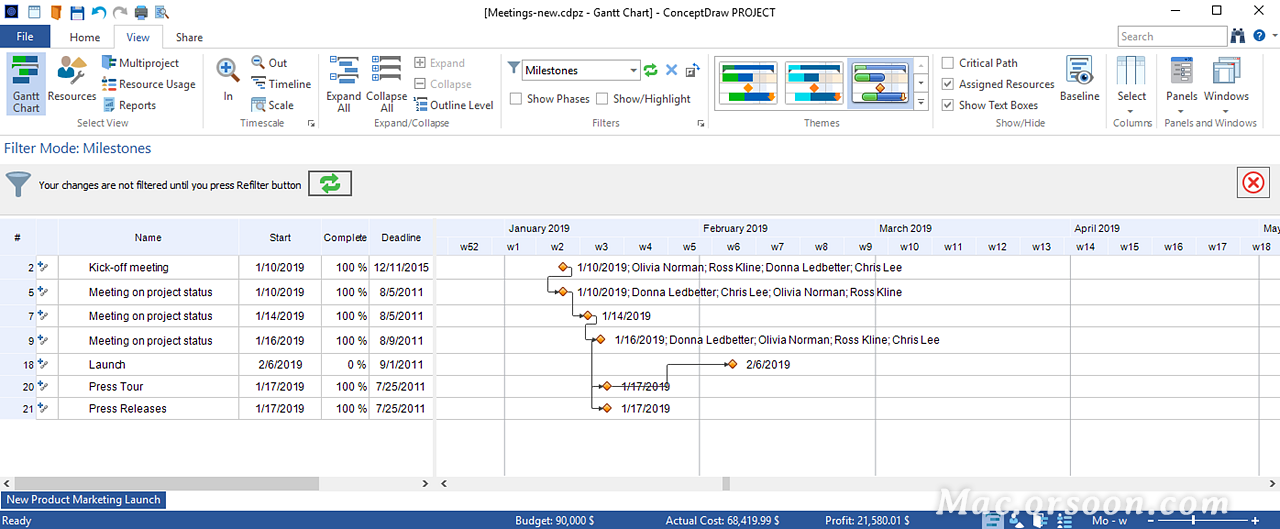Click the Outline Level button
The width and height of the screenshot is (1280, 529).
452,105
